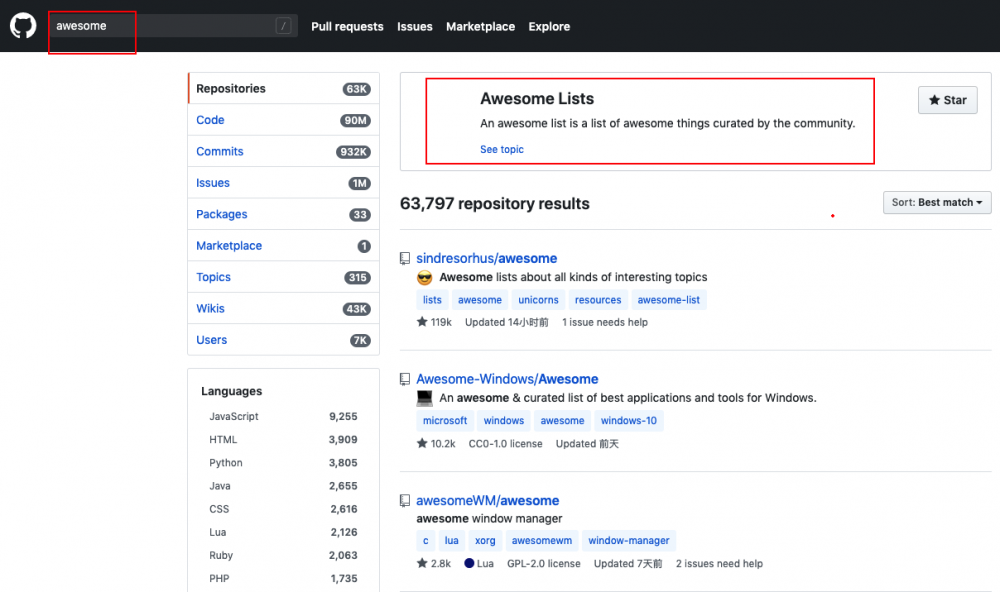Click the sunglasses avatar of sindresorhus/awesome
This screenshot has width=1000, height=592.
422,277
